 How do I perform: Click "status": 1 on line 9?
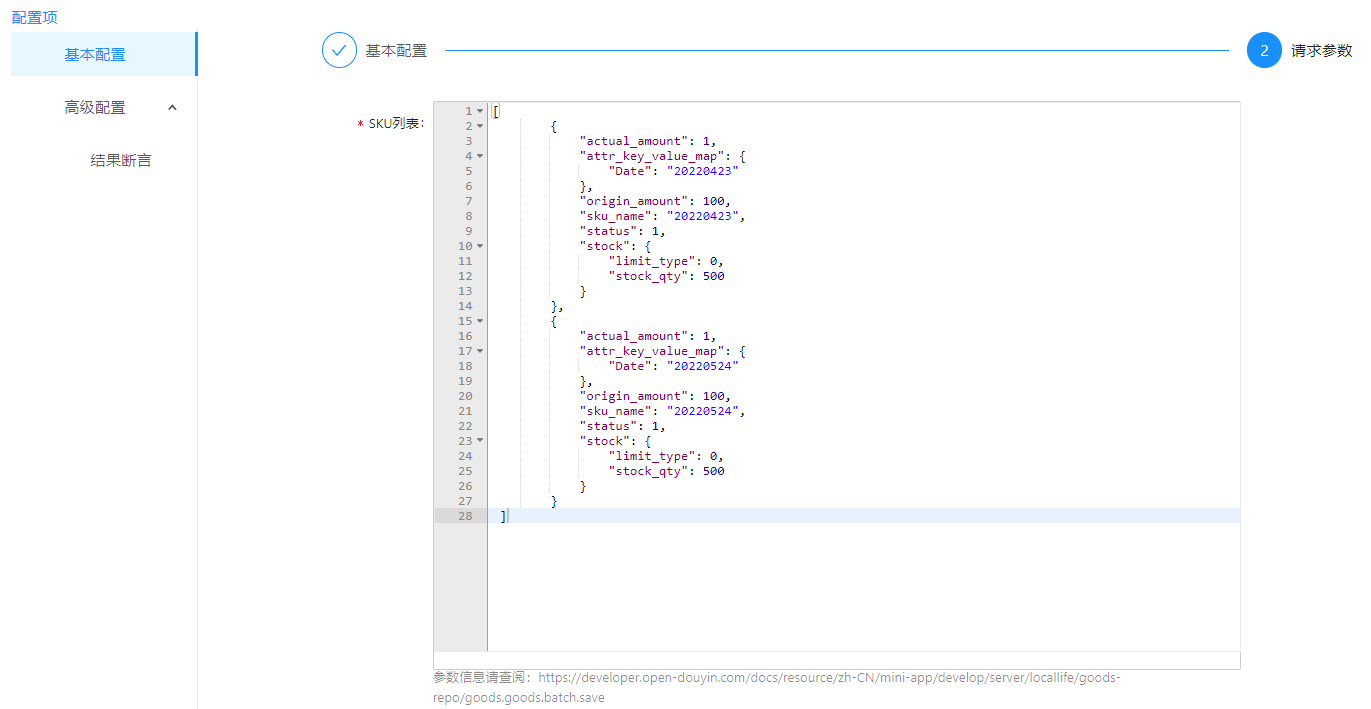[x=623, y=231]
